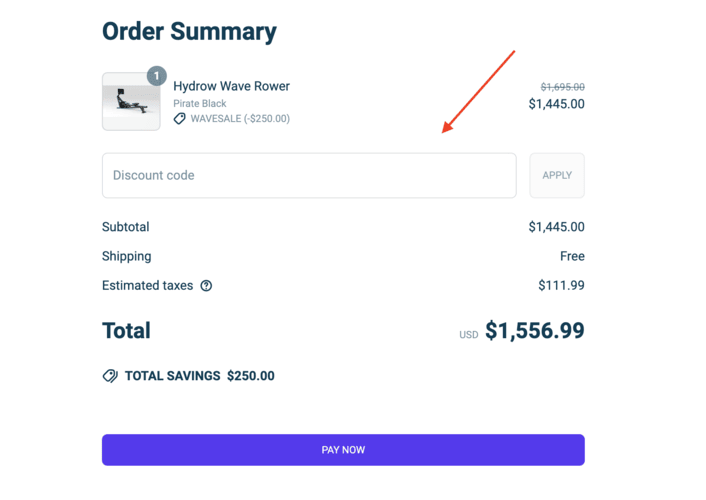Click the Free shipping value

[572, 256]
